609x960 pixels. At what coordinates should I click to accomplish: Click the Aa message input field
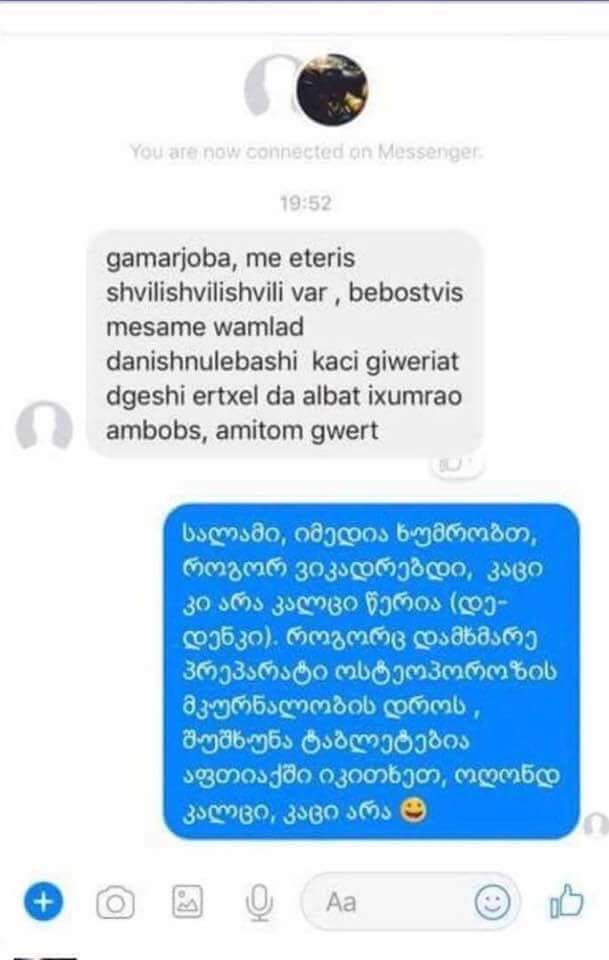410,902
